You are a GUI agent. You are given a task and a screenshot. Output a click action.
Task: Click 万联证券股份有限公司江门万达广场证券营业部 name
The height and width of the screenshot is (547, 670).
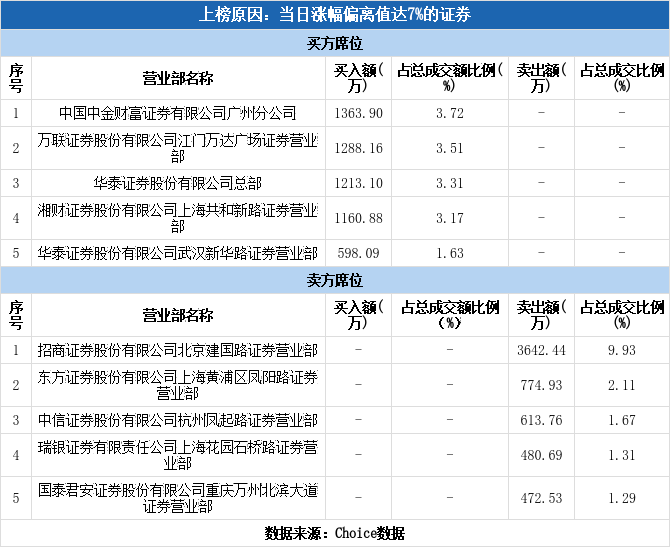point(178,148)
